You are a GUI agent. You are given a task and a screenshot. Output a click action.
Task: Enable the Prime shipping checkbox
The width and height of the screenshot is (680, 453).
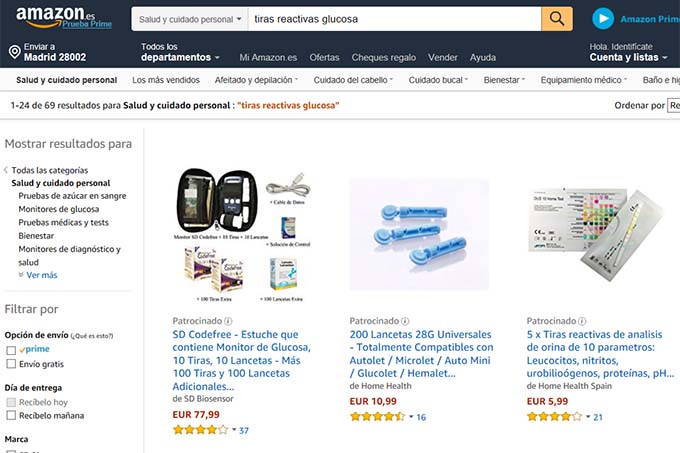click(11, 350)
